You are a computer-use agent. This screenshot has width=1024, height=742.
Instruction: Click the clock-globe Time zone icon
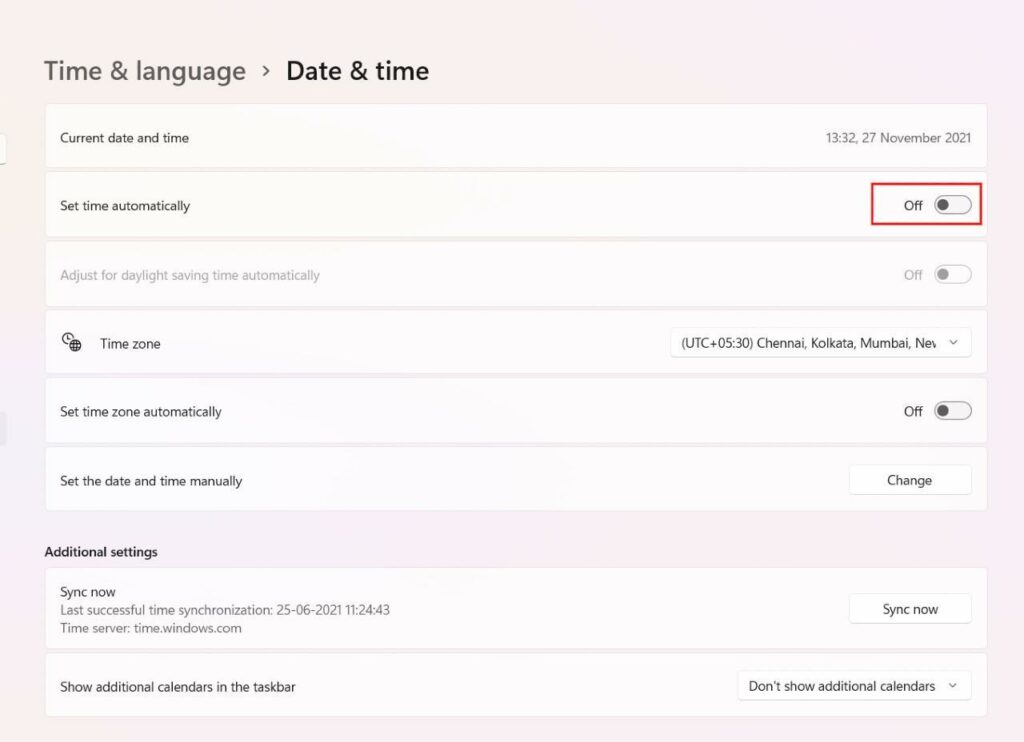[x=72, y=343]
